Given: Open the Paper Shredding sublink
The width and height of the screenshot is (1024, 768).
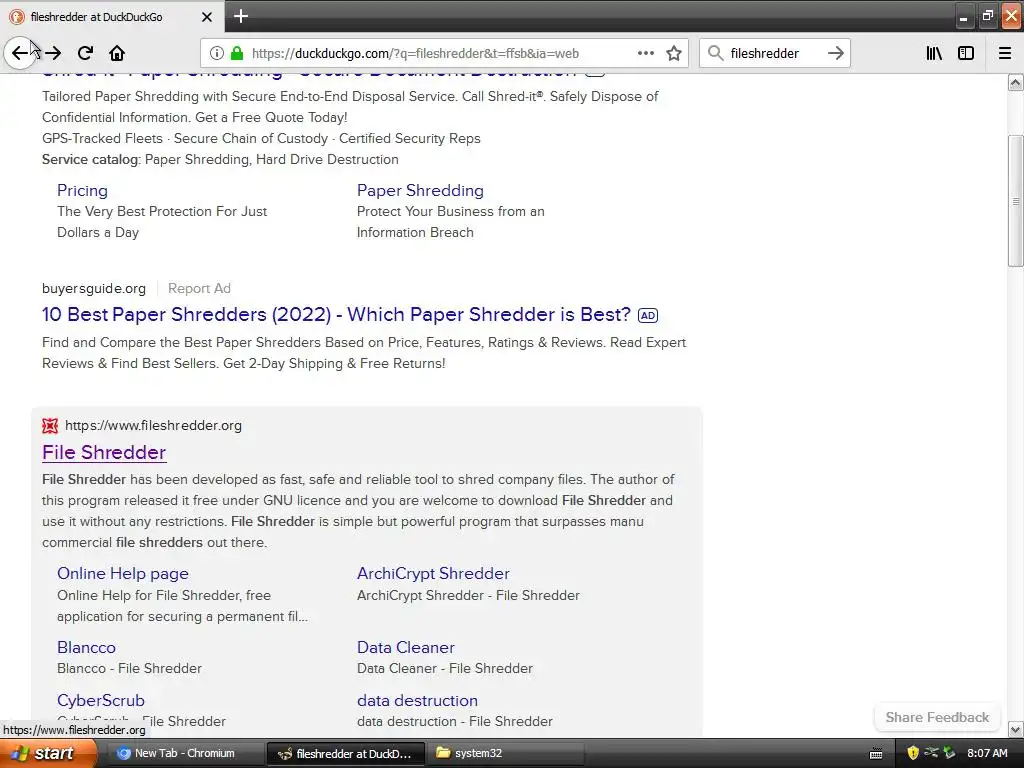Looking at the screenshot, I should [x=420, y=191].
